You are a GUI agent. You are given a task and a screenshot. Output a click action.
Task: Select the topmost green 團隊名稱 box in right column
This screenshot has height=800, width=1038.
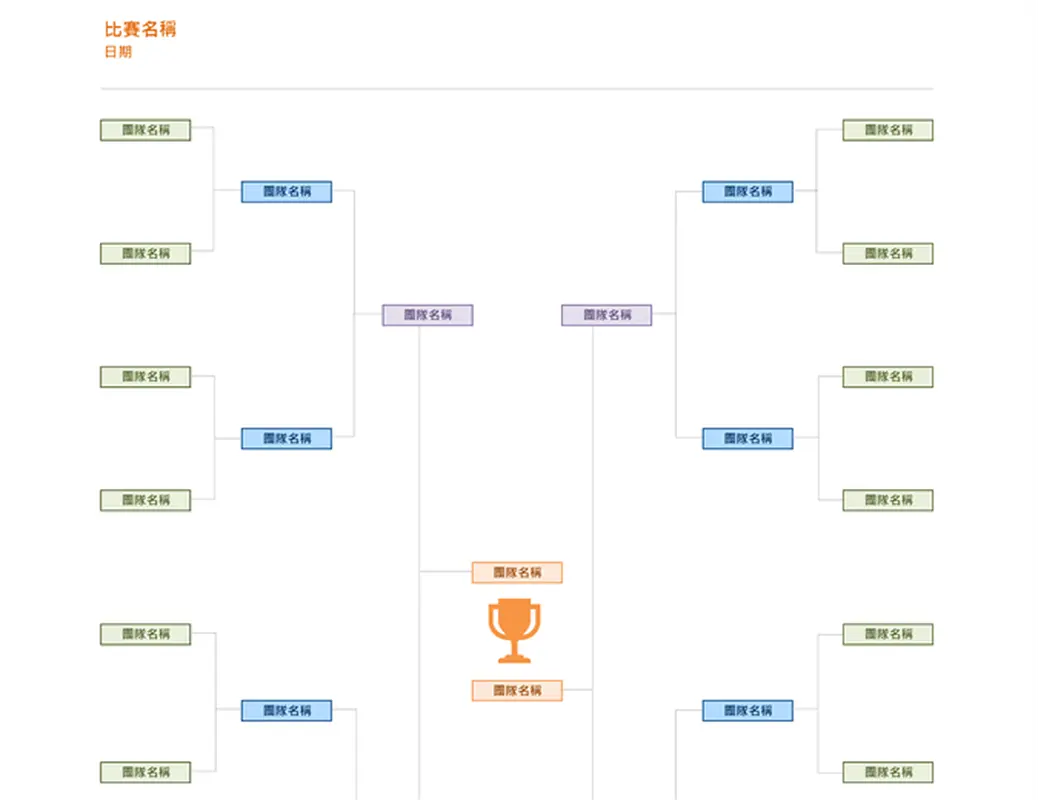pos(888,130)
